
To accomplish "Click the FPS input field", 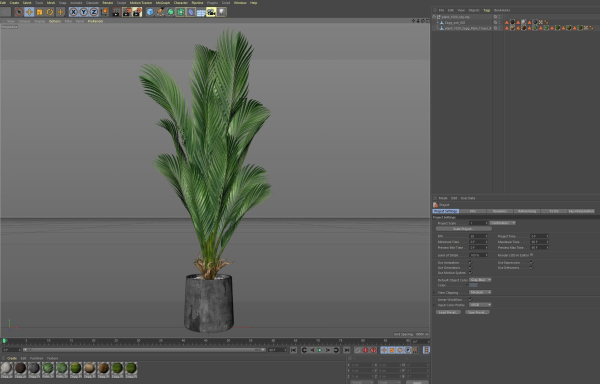I will (478, 236).
